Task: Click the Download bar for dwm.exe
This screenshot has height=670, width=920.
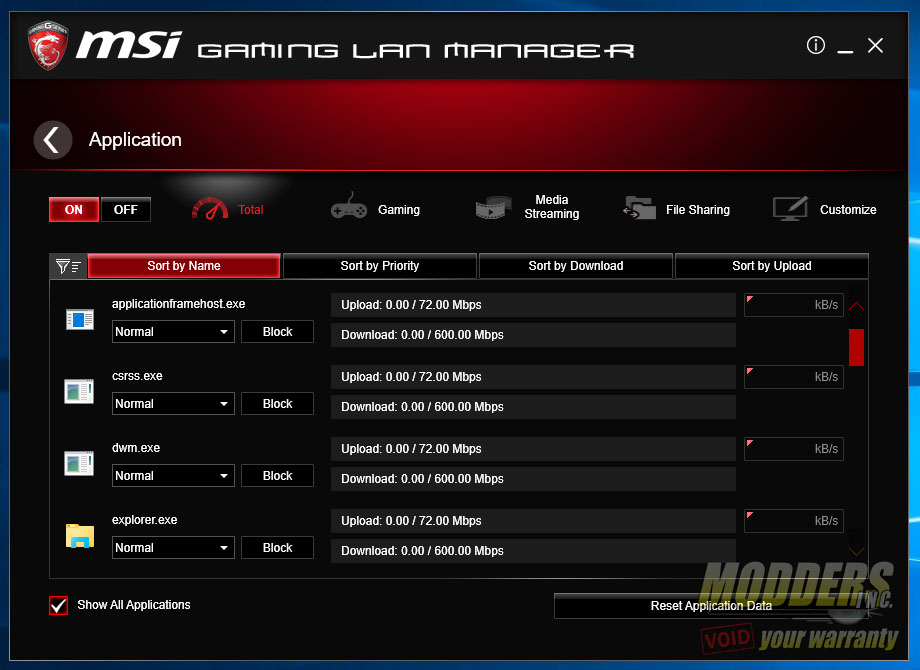Action: point(533,479)
